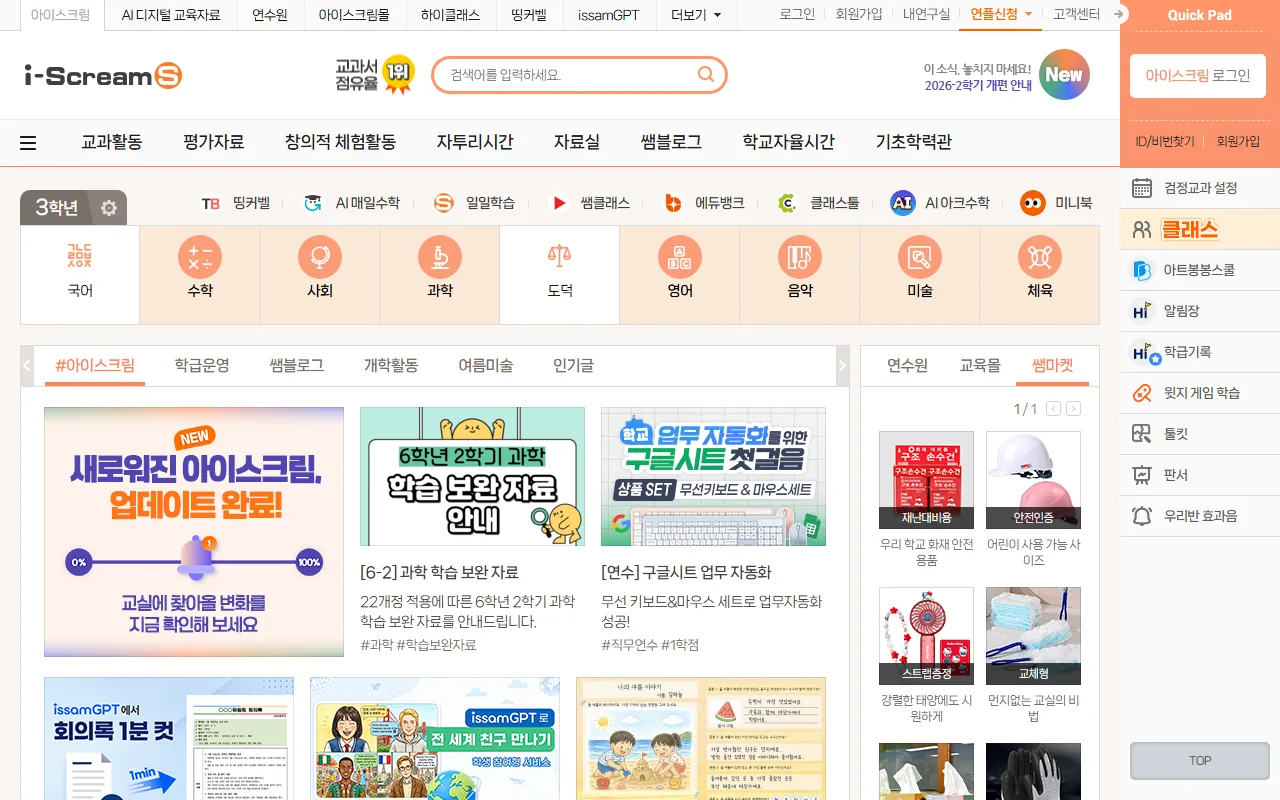Open 미니북 shortcut icon
Image resolution: width=1280 pixels, height=800 pixels.
click(1033, 203)
